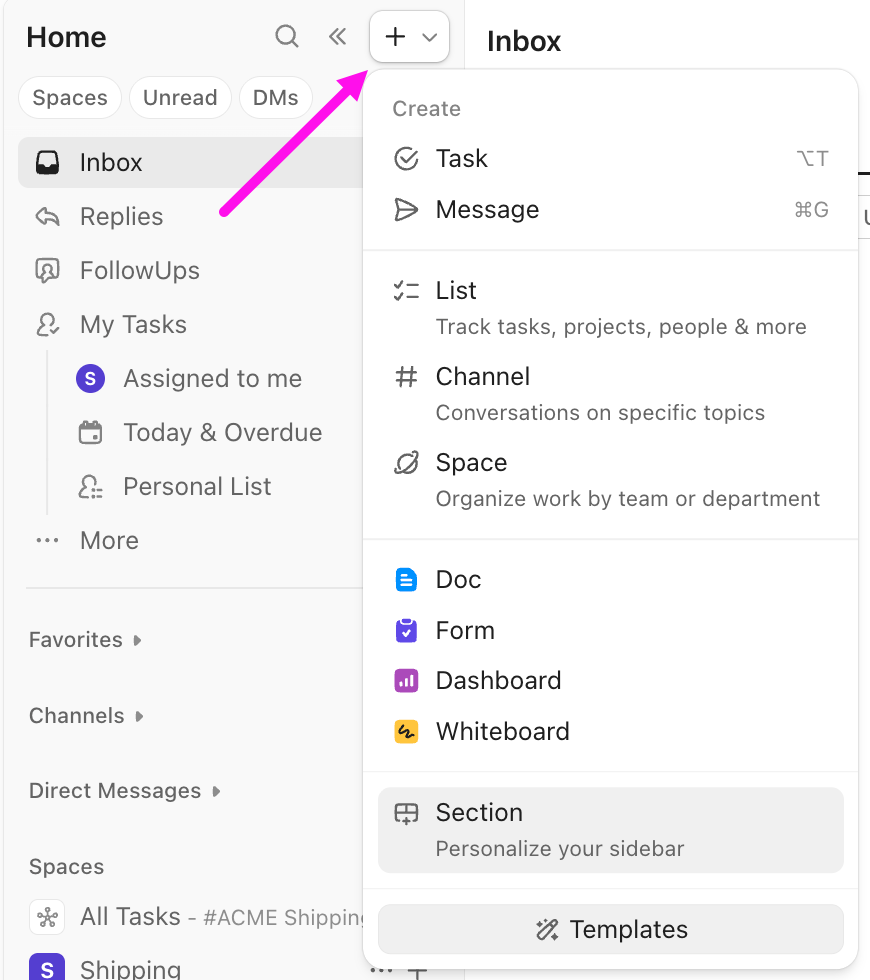Click the Channel hashtag icon
This screenshot has width=870, height=980.
[406, 377]
